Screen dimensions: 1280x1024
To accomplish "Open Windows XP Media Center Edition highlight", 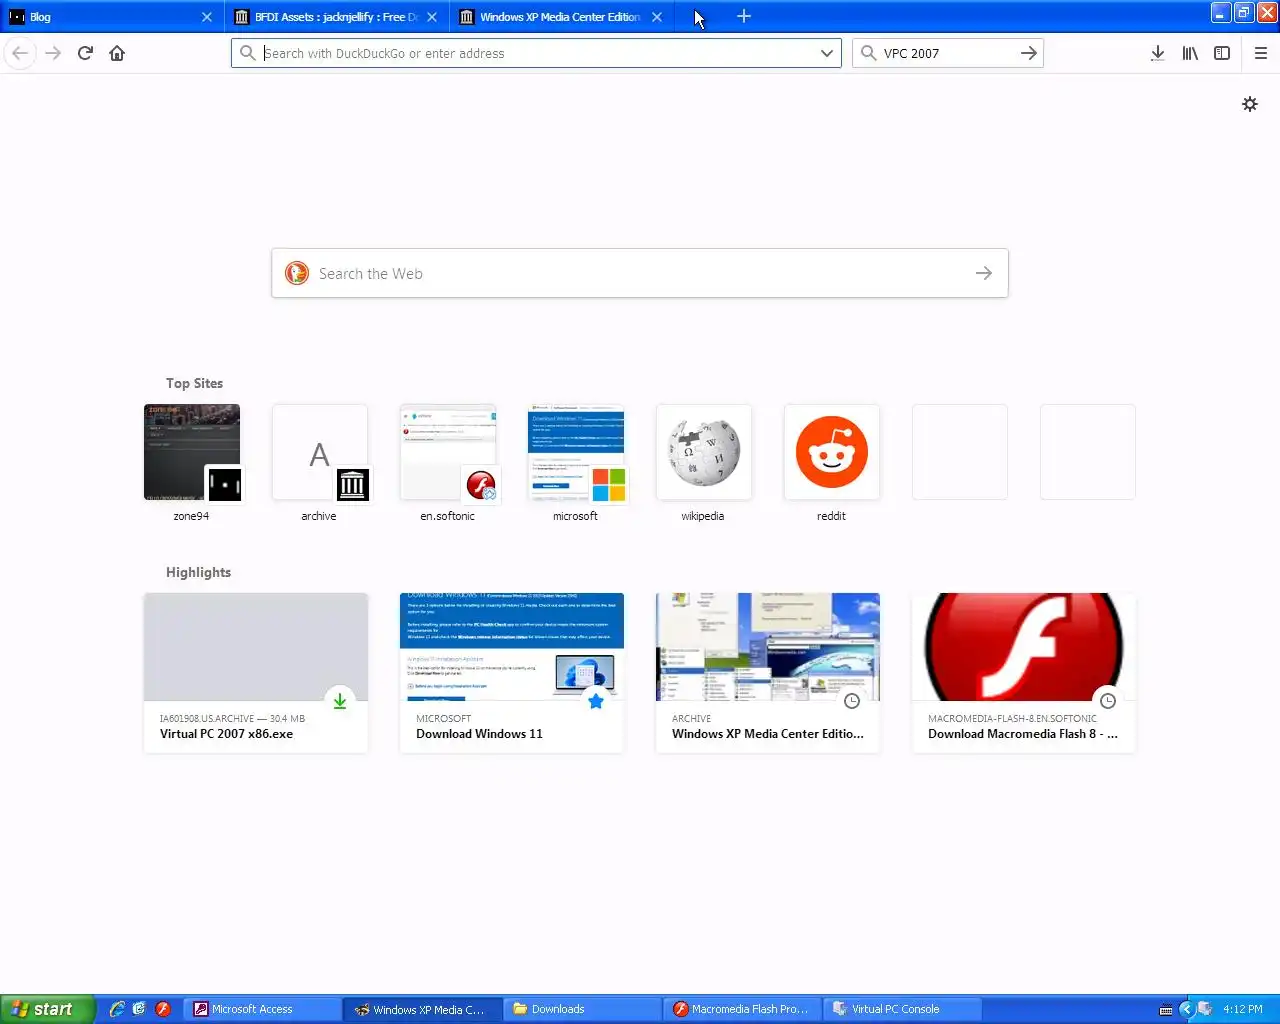I will coord(768,672).
